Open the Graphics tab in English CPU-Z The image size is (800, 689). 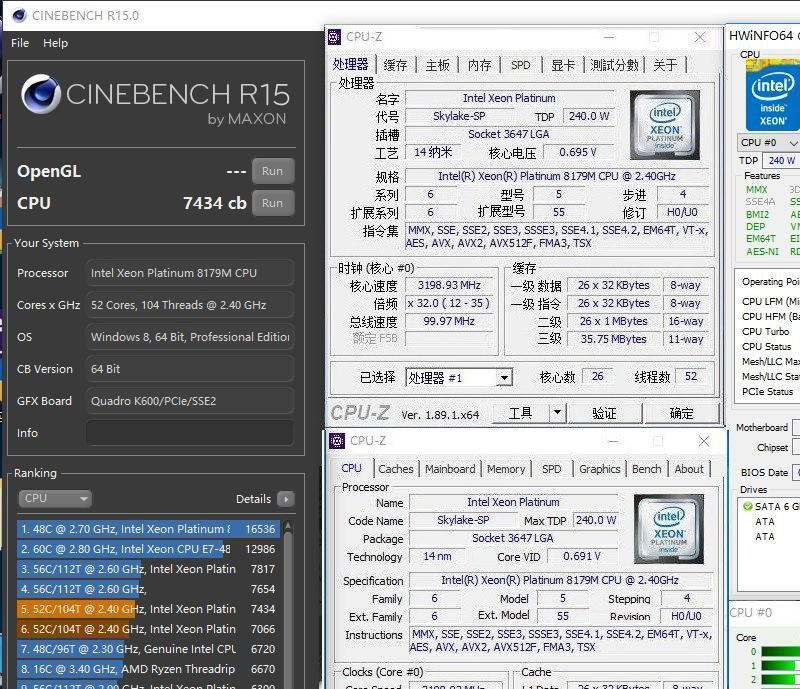point(599,469)
